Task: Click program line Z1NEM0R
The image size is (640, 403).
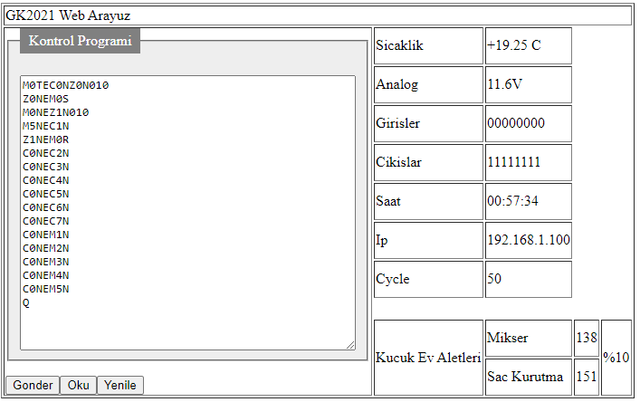Action: (x=46, y=140)
